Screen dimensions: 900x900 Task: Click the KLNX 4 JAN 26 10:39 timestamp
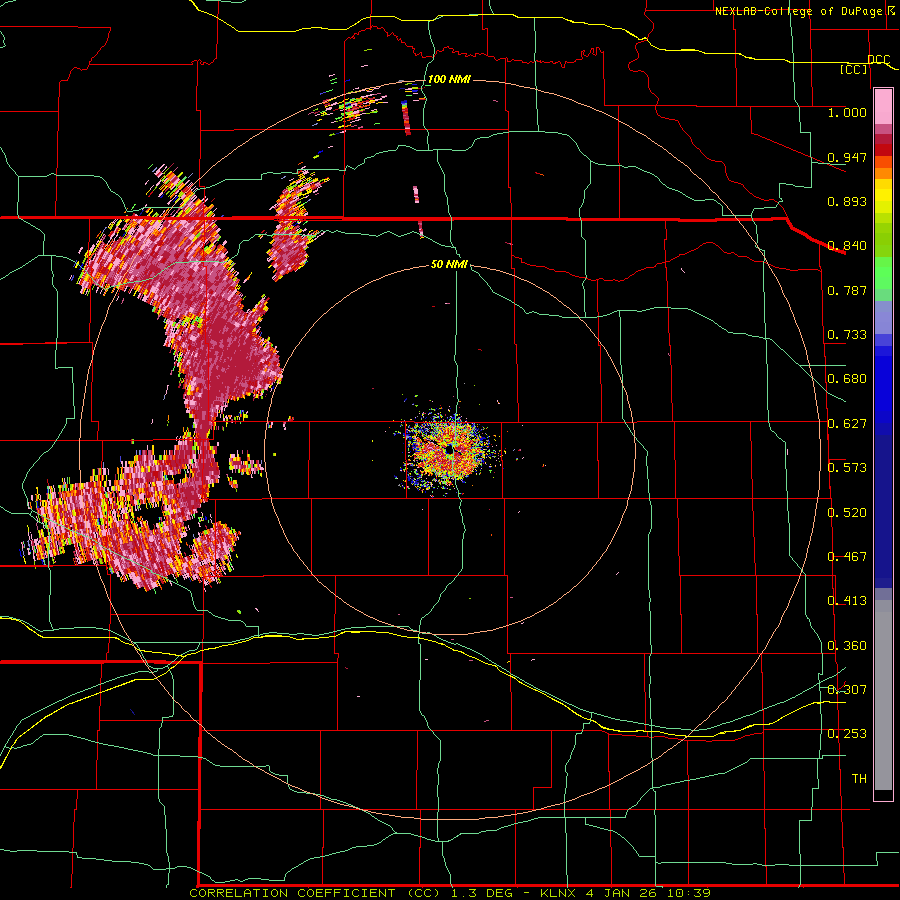coord(625,893)
